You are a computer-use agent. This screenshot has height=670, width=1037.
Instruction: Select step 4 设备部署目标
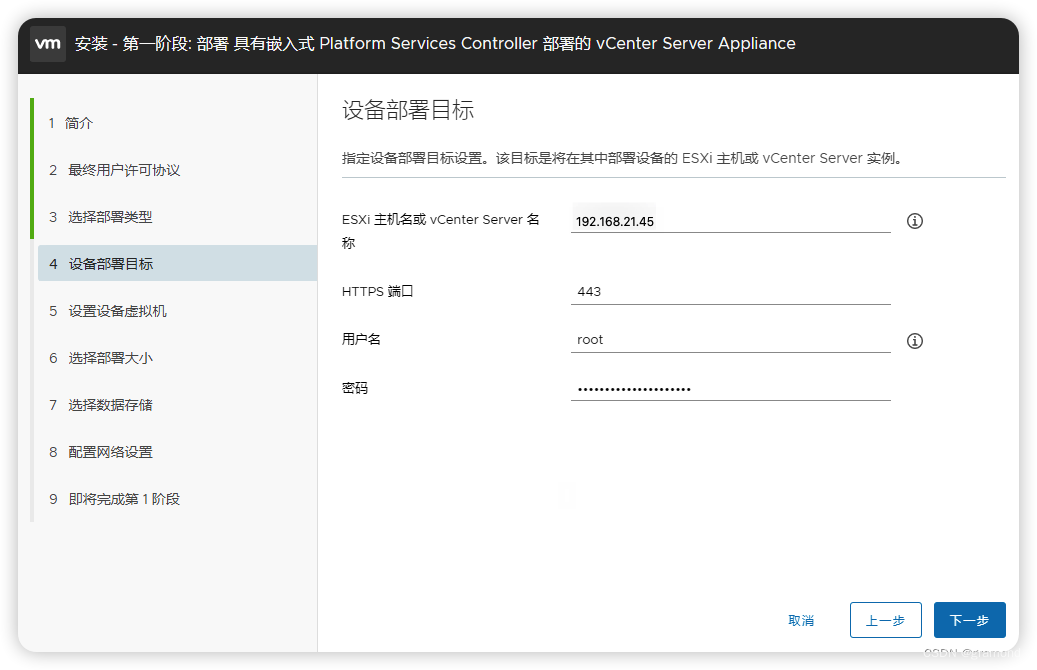(x=177, y=263)
